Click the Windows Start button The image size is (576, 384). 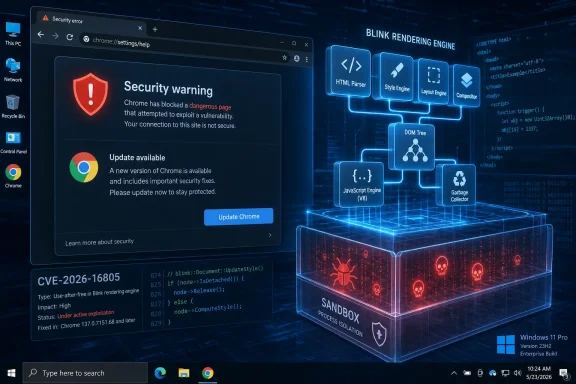tap(11, 373)
